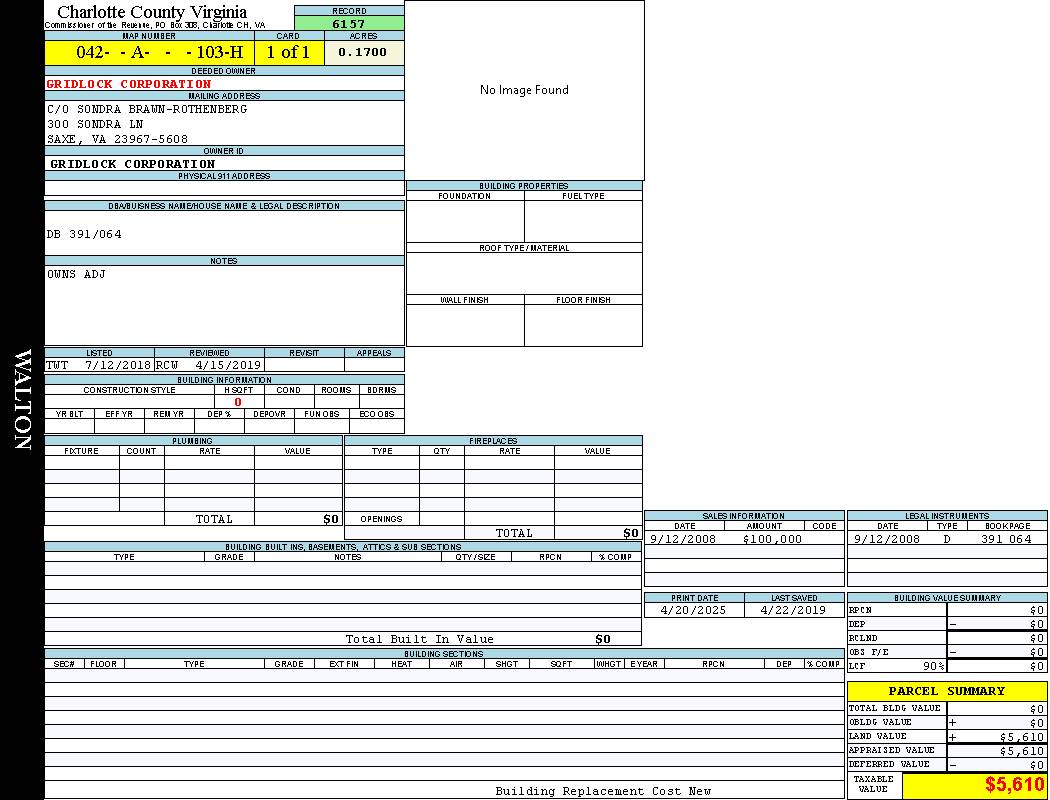Click the yellow card '1 of 1' box
The width and height of the screenshot is (1050, 800).
click(x=288, y=52)
